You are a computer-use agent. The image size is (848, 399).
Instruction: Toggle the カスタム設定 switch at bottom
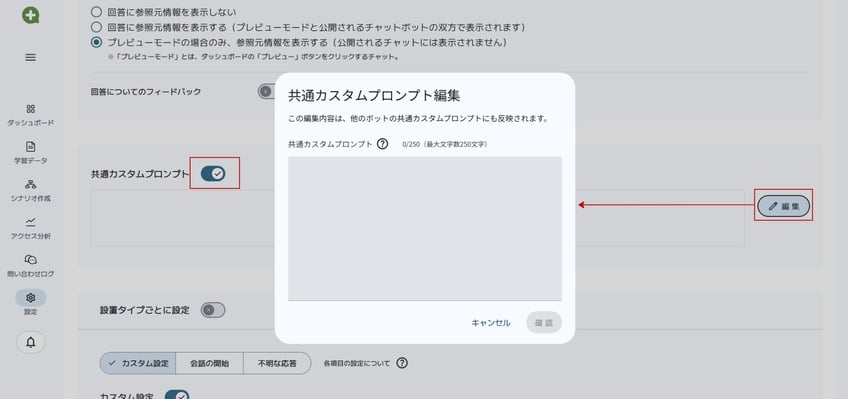pos(177,396)
